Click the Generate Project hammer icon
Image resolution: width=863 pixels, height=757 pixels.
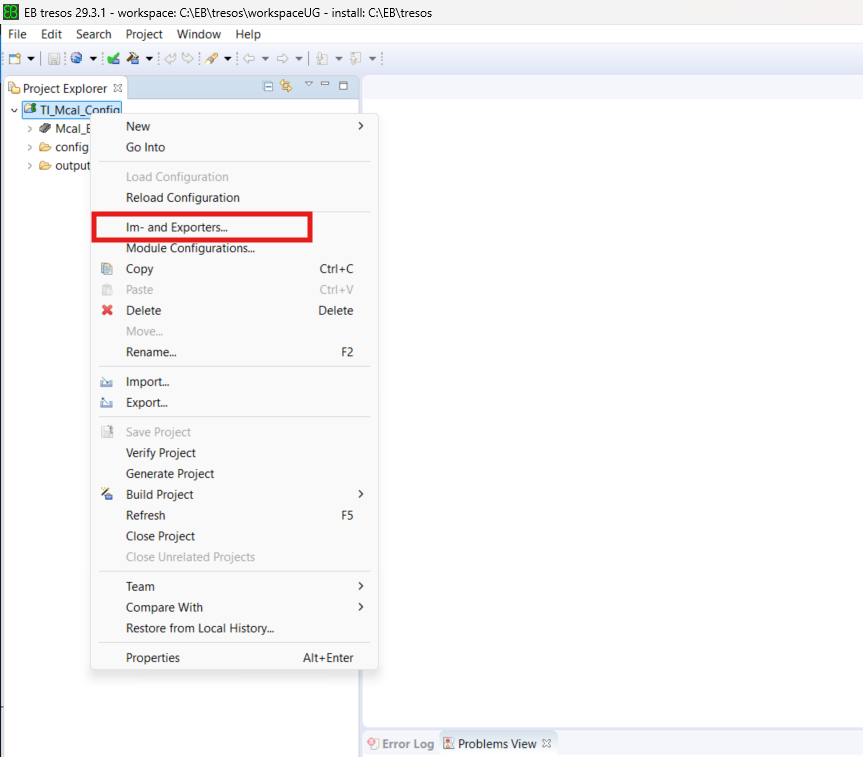132,58
